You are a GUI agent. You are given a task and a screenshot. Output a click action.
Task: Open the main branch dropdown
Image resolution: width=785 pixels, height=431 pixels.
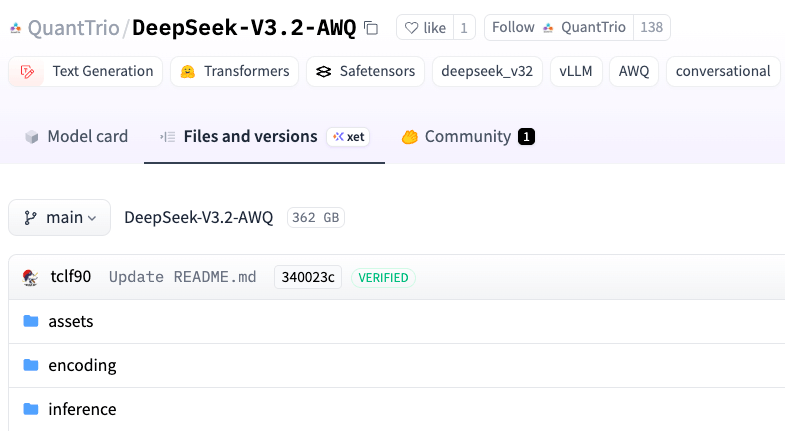point(60,218)
